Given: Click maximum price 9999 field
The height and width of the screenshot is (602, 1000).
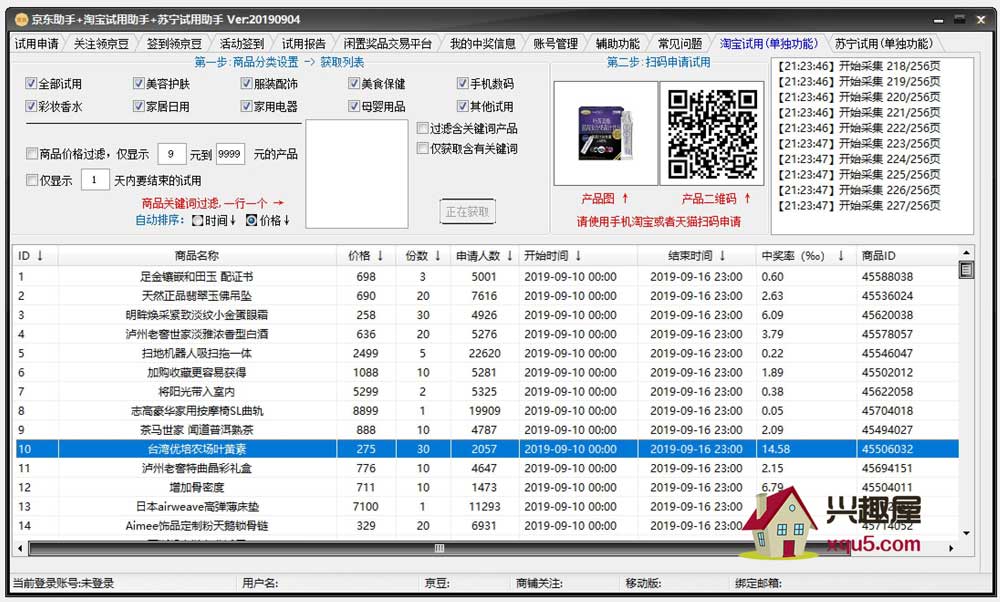Looking at the screenshot, I should 230,154.
